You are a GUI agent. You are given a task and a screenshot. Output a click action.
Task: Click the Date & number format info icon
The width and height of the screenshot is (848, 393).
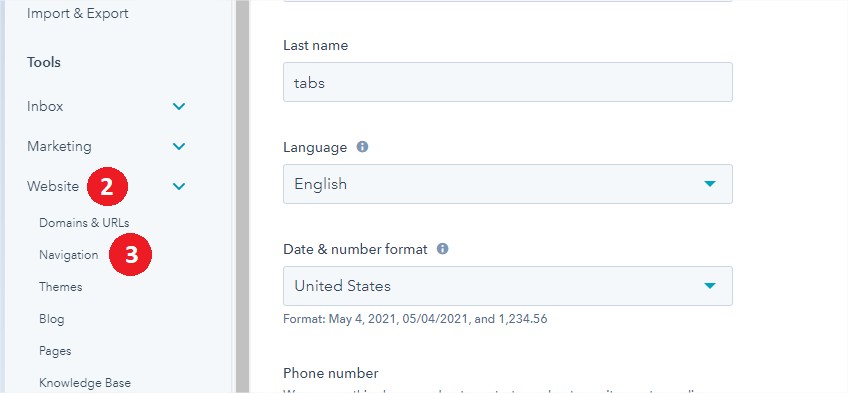442,249
